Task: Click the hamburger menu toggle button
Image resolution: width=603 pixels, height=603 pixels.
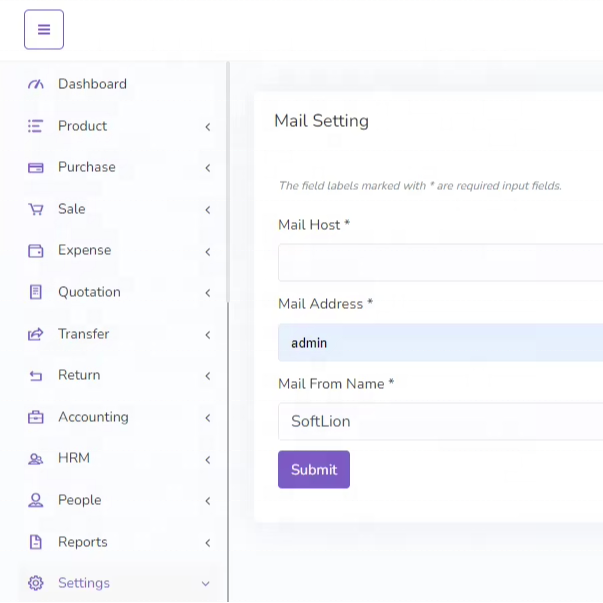Action: pyautogui.click(x=44, y=30)
